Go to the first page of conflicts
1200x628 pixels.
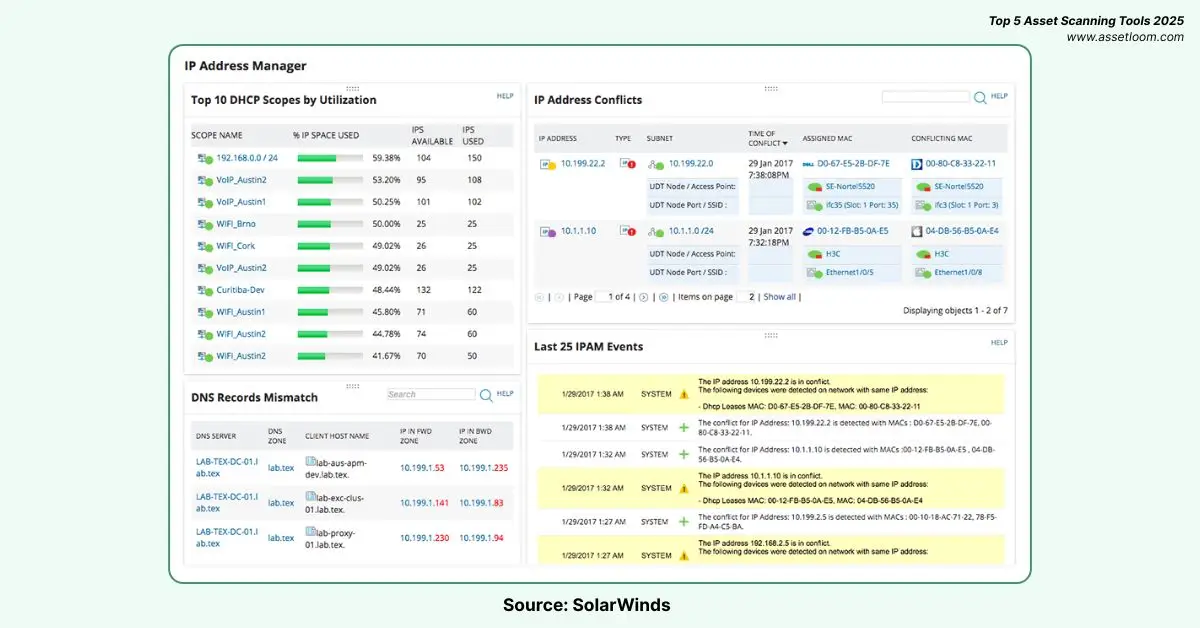coord(540,297)
